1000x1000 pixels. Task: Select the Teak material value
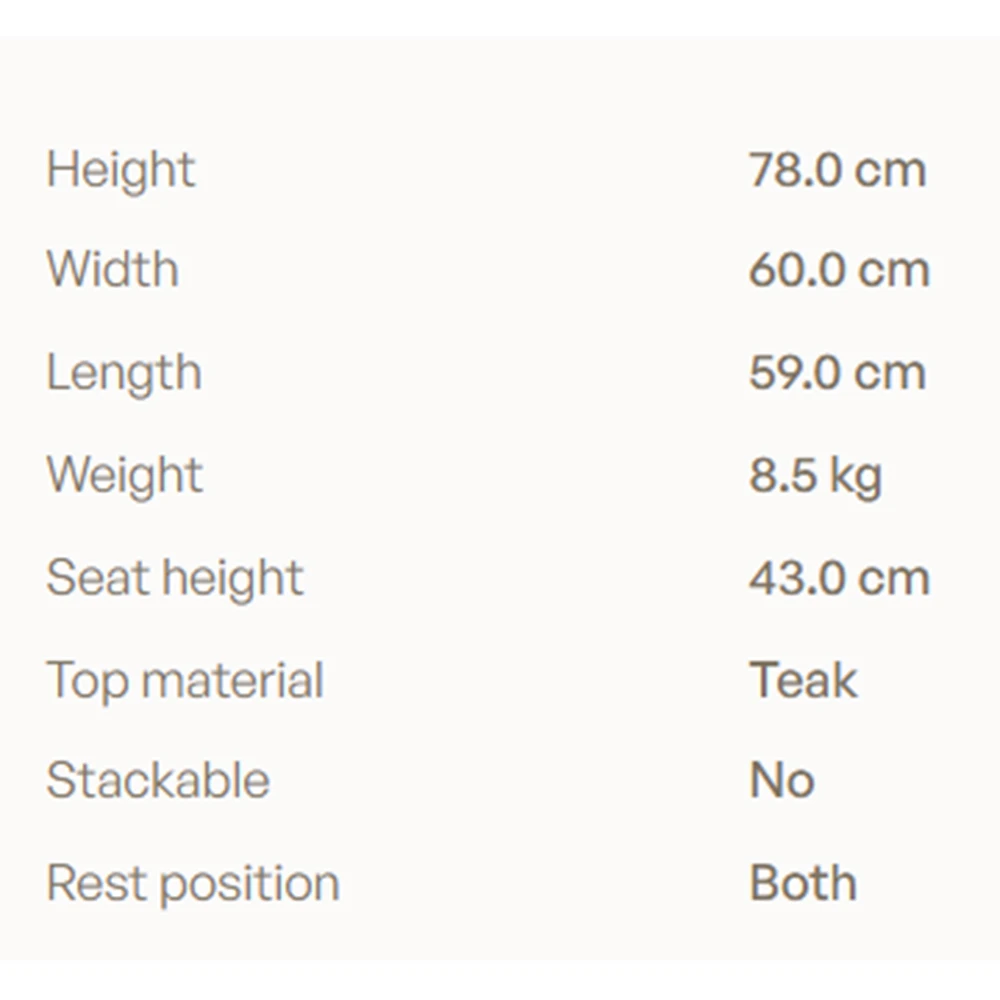coord(803,680)
